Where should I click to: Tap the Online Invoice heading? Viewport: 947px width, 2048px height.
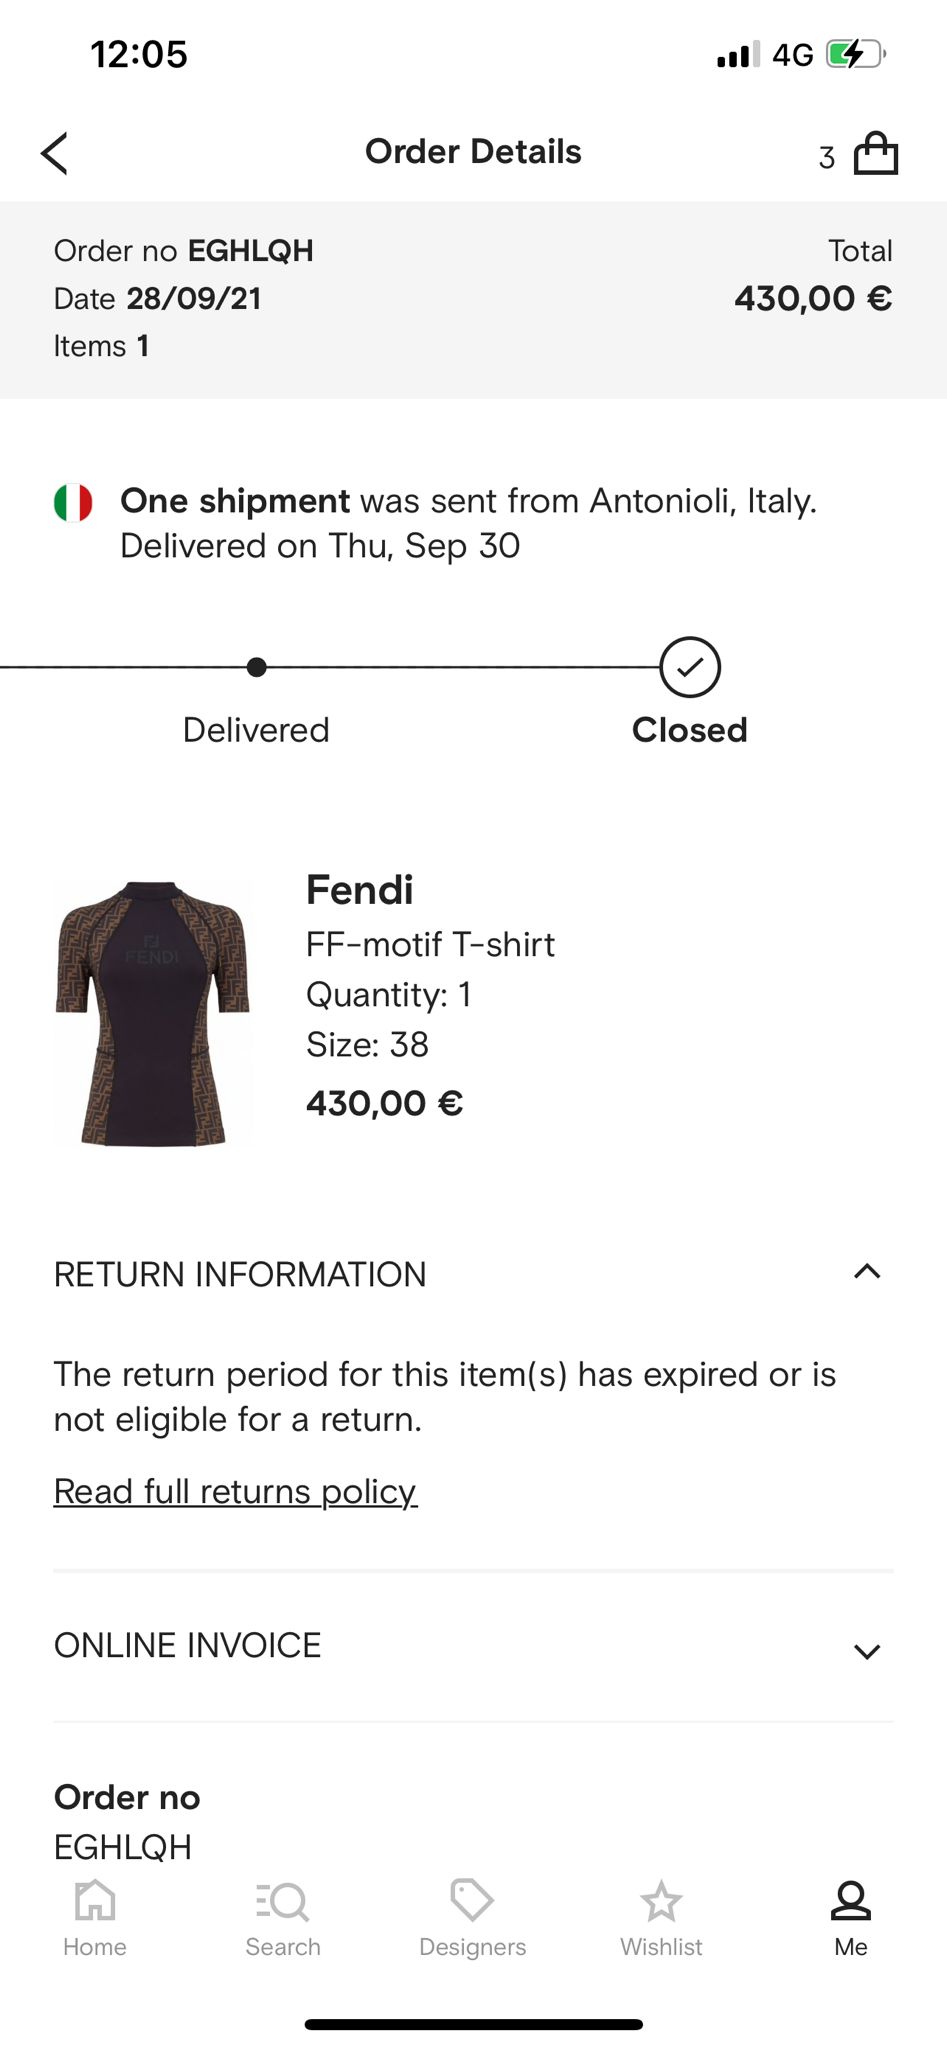pyautogui.click(x=188, y=1646)
